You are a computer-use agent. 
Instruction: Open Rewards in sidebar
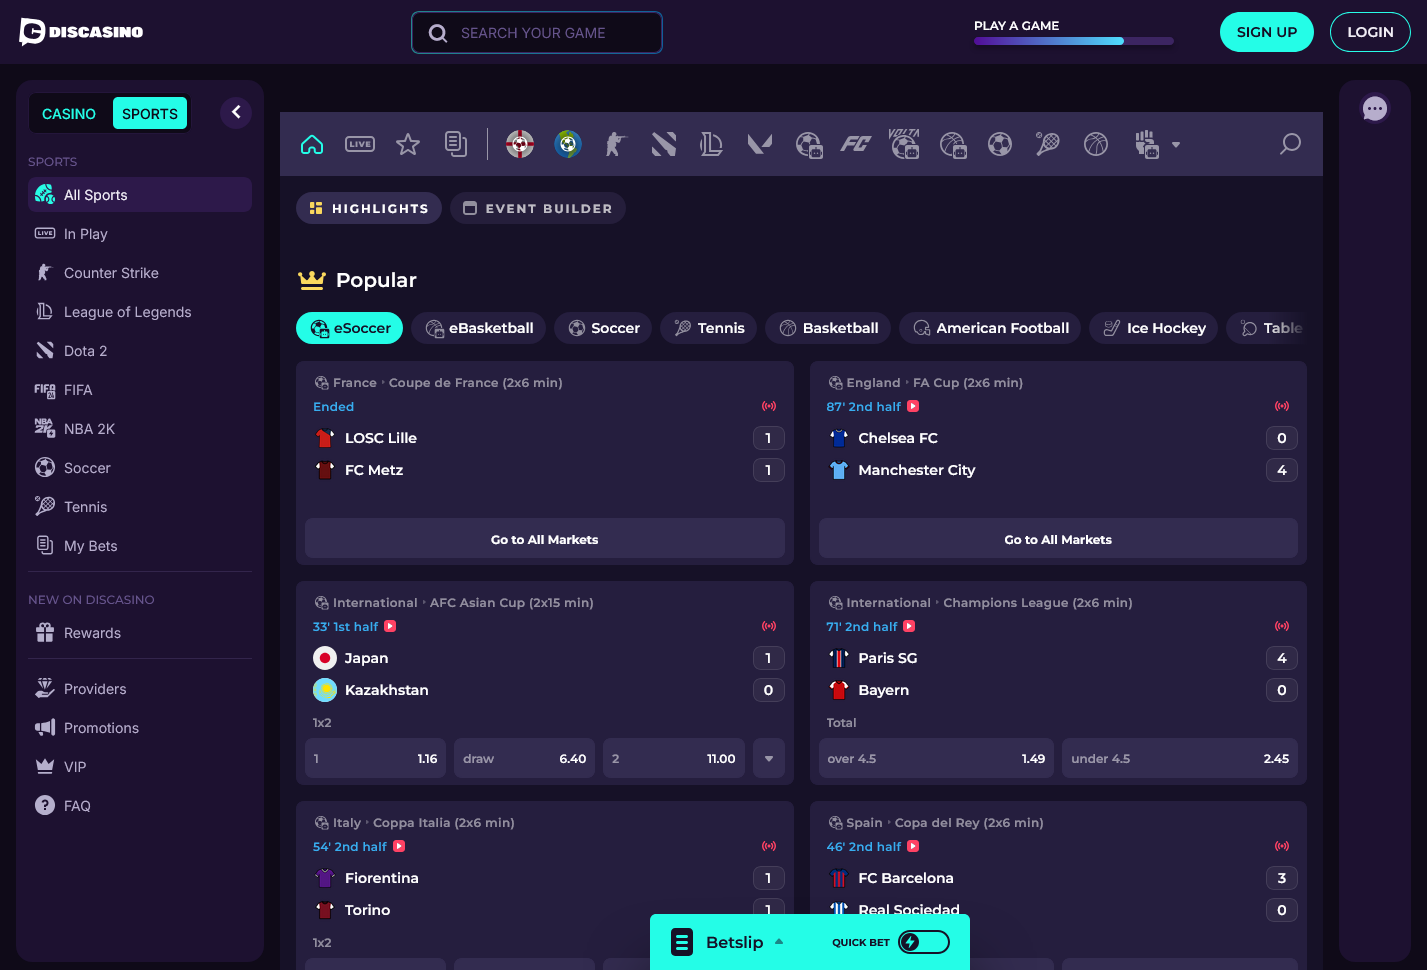(140, 633)
